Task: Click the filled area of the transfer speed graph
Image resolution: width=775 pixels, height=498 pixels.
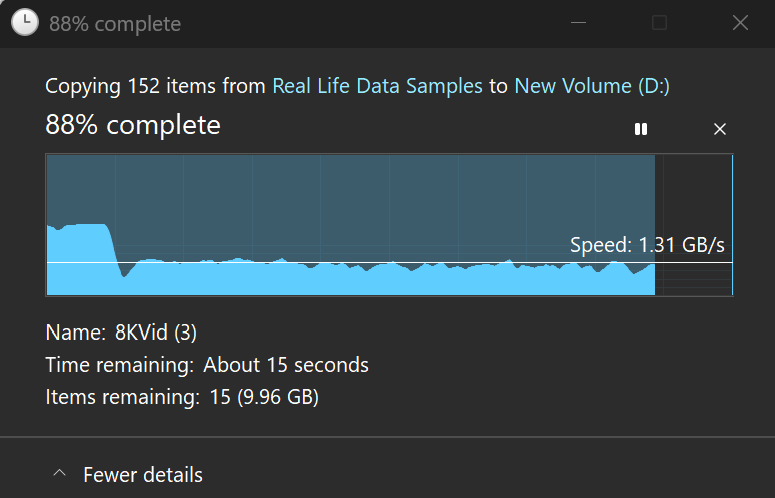Action: pos(350,280)
